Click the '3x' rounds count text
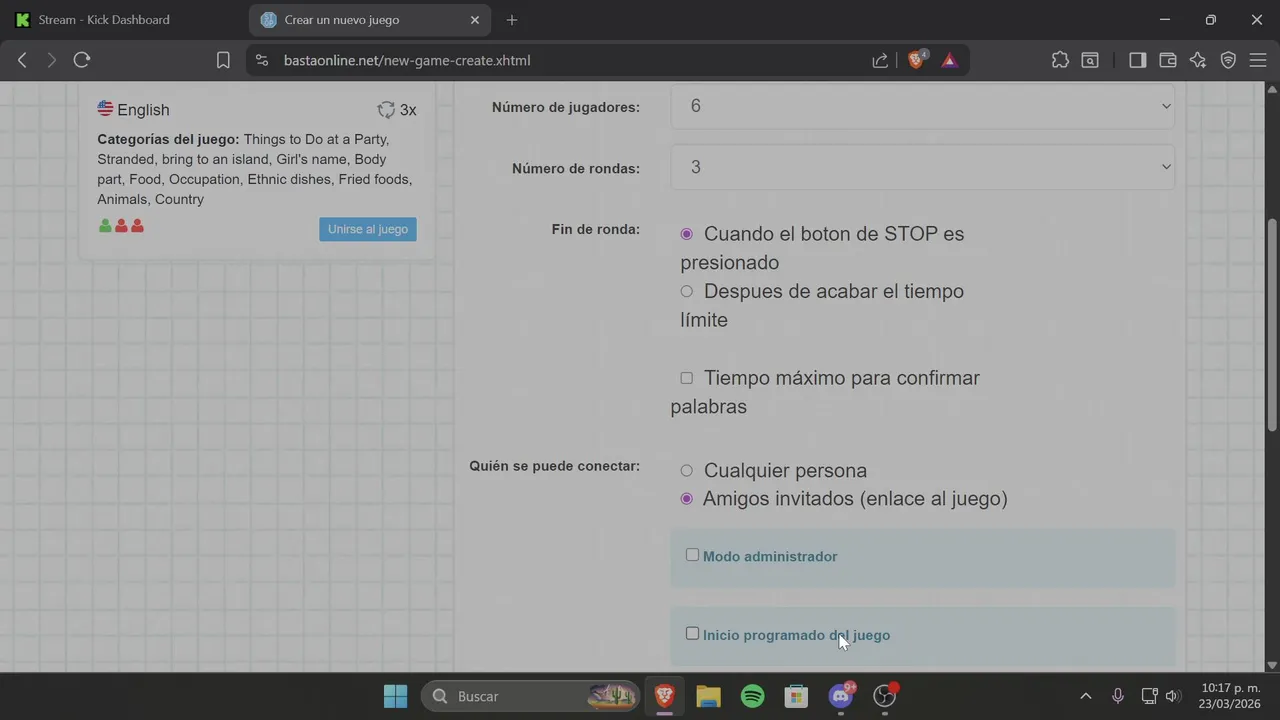 click(x=408, y=110)
